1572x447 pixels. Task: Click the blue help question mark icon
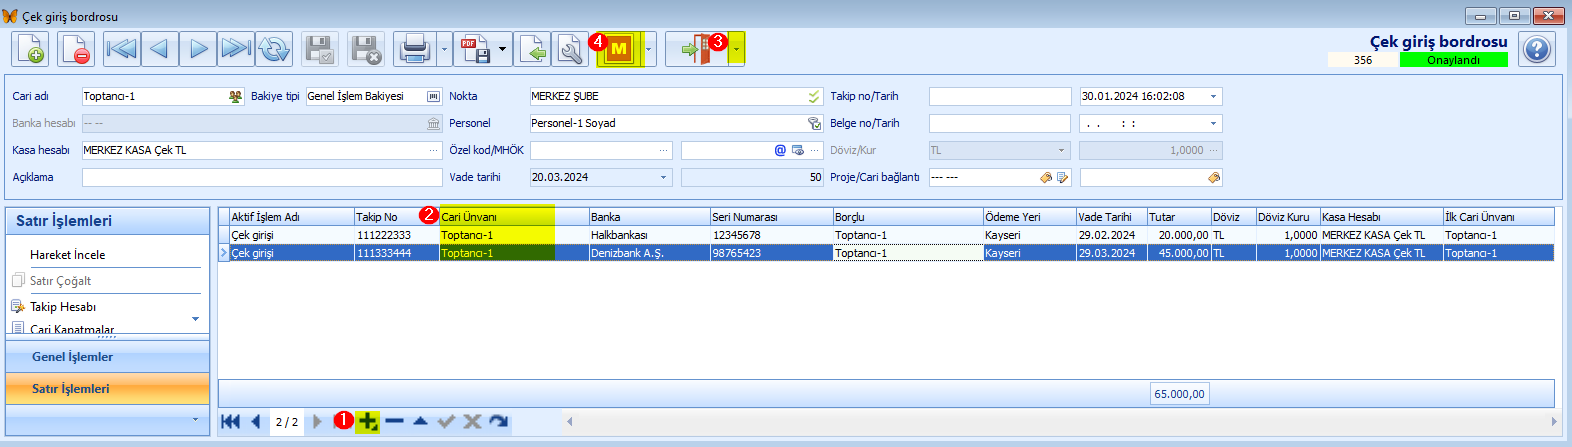(x=1537, y=49)
